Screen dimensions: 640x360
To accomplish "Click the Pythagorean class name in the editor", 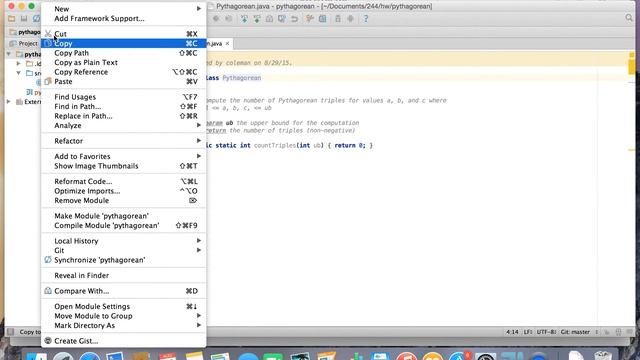I will coord(242,78).
